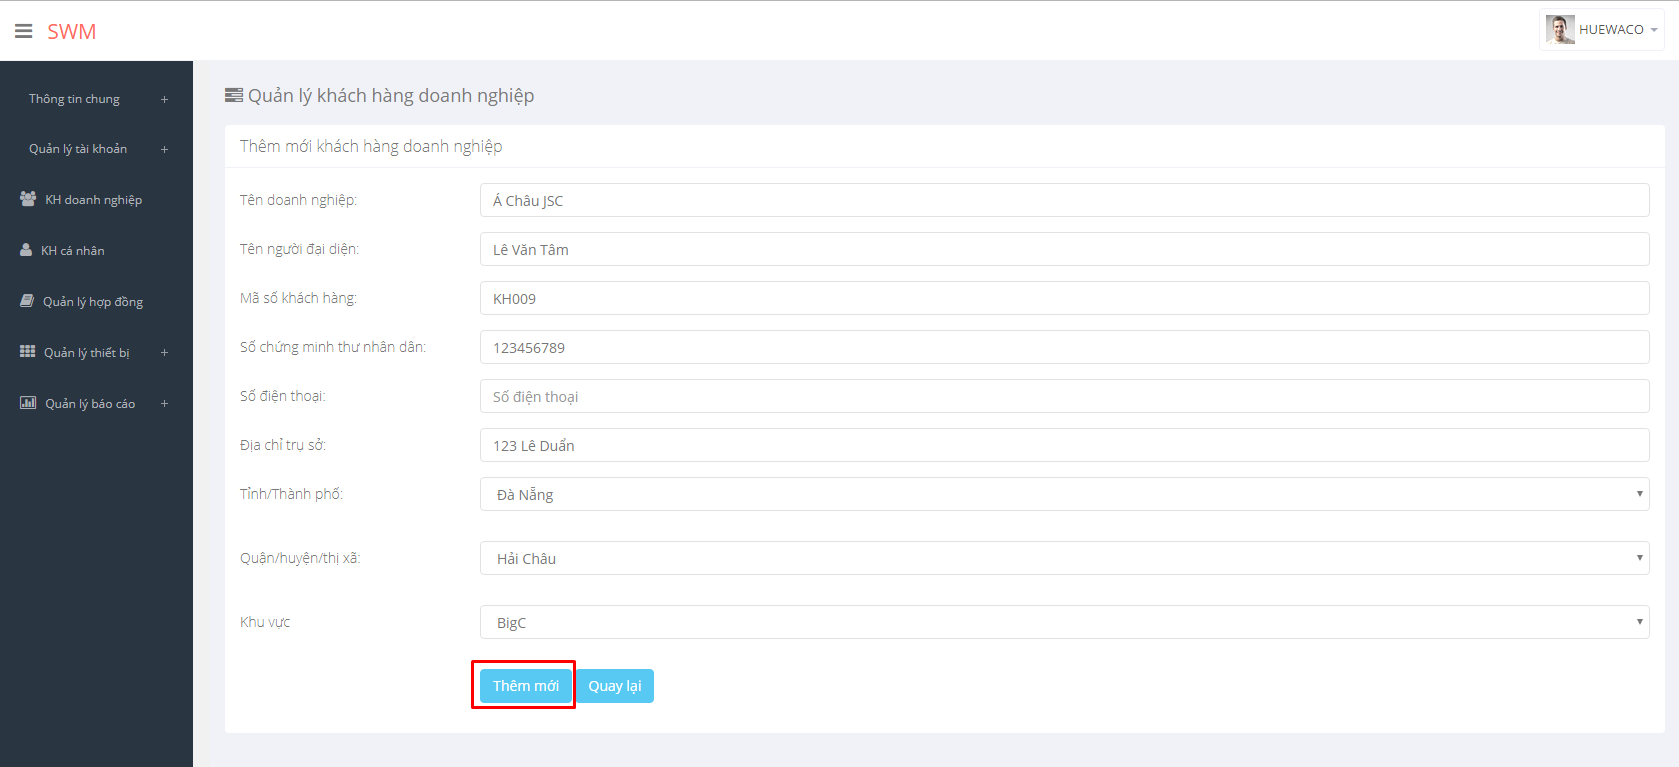
Task: Click the Khu vực label
Action: pos(265,622)
